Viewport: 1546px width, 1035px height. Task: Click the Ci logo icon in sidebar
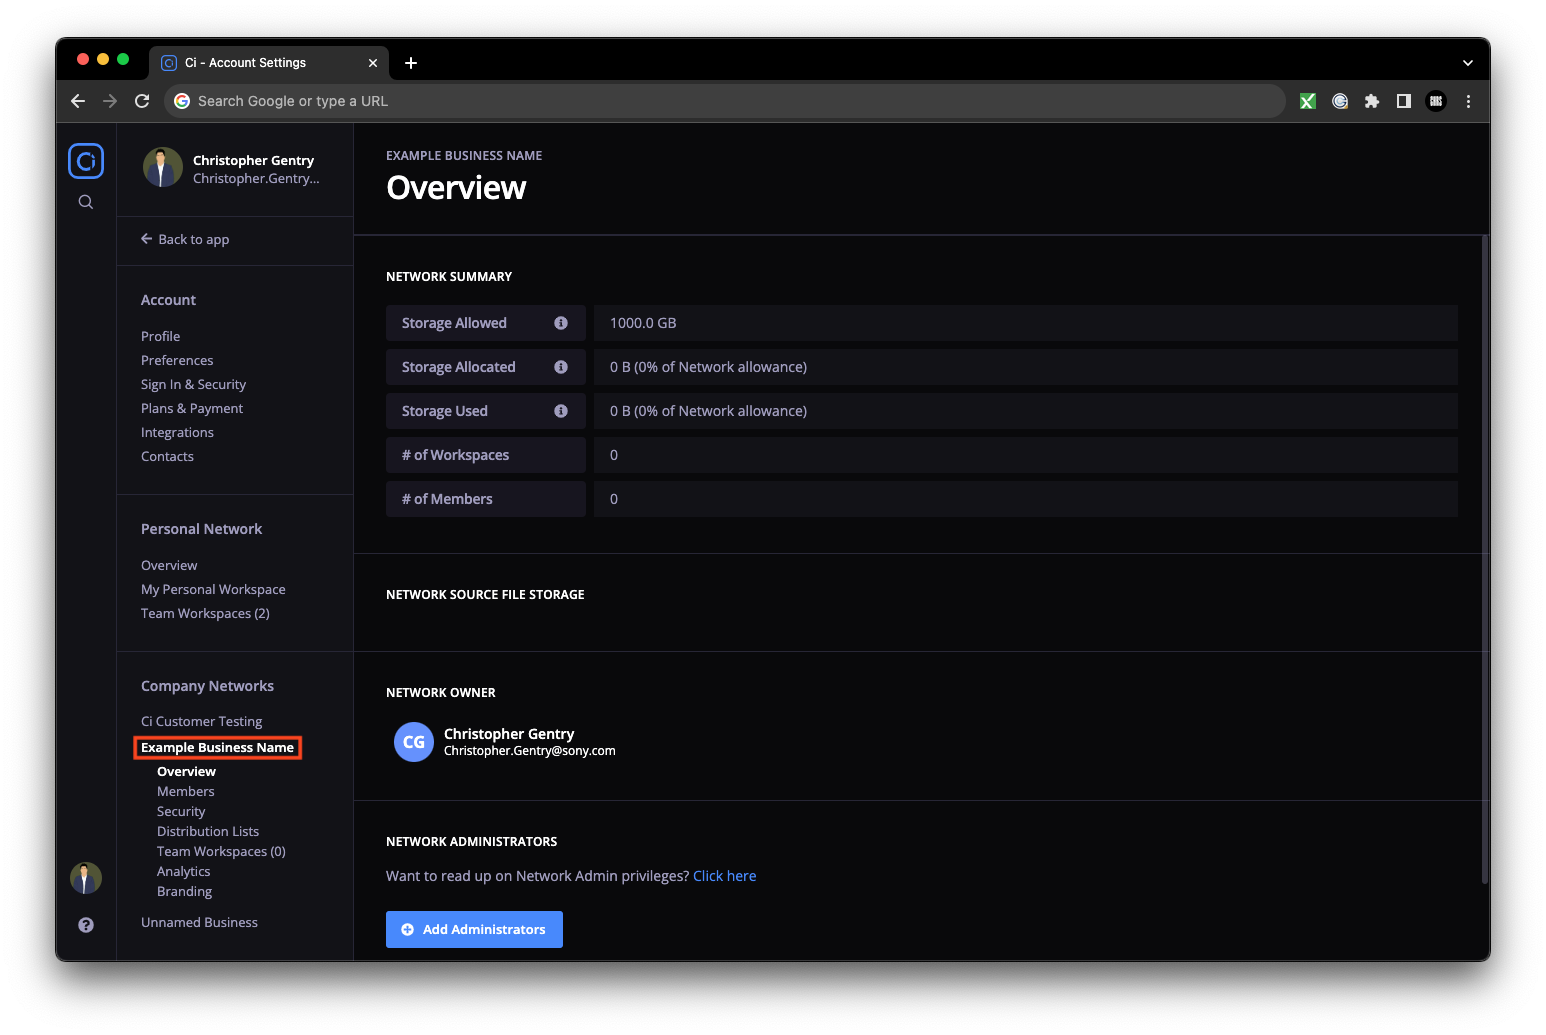click(86, 161)
